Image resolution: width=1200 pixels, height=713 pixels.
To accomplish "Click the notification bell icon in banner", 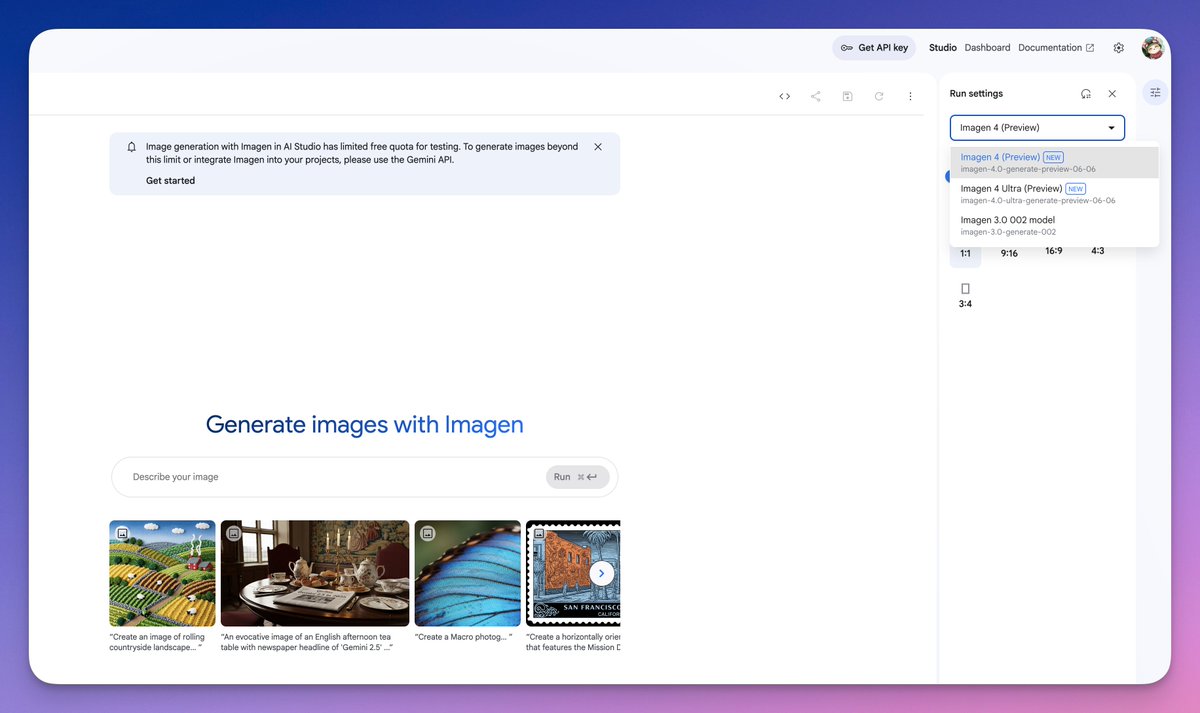I will tap(131, 147).
